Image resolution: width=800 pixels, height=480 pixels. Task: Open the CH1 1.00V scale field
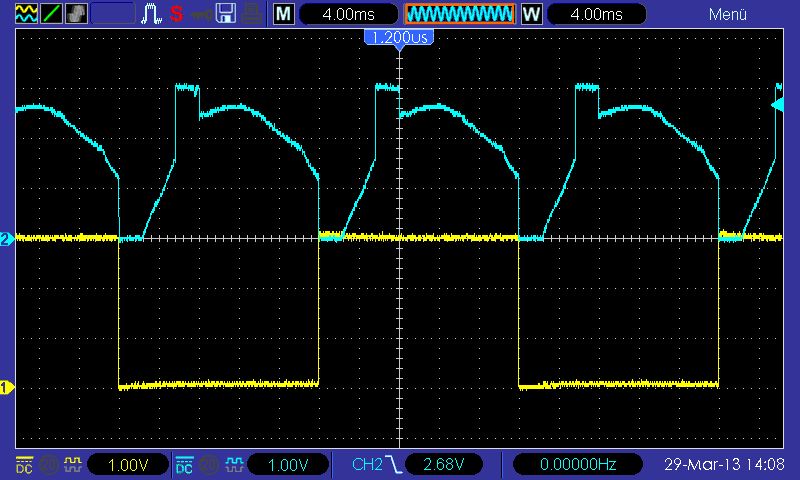coord(129,464)
